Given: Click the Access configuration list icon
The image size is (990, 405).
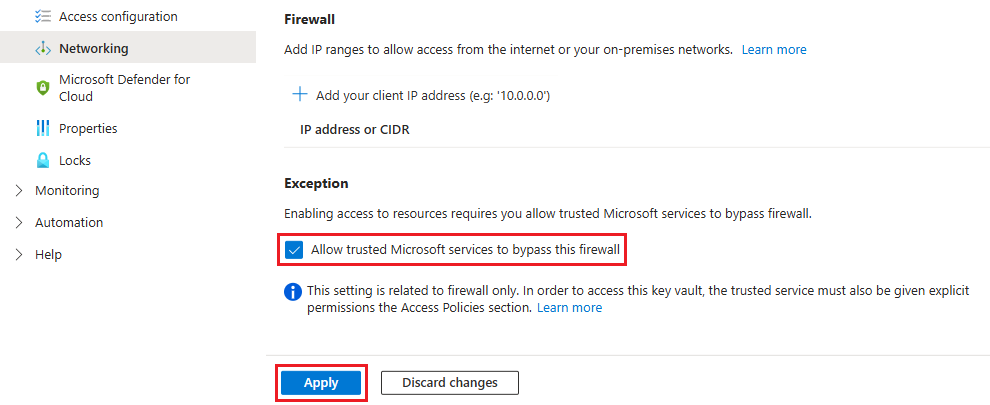Looking at the screenshot, I should point(42,17).
